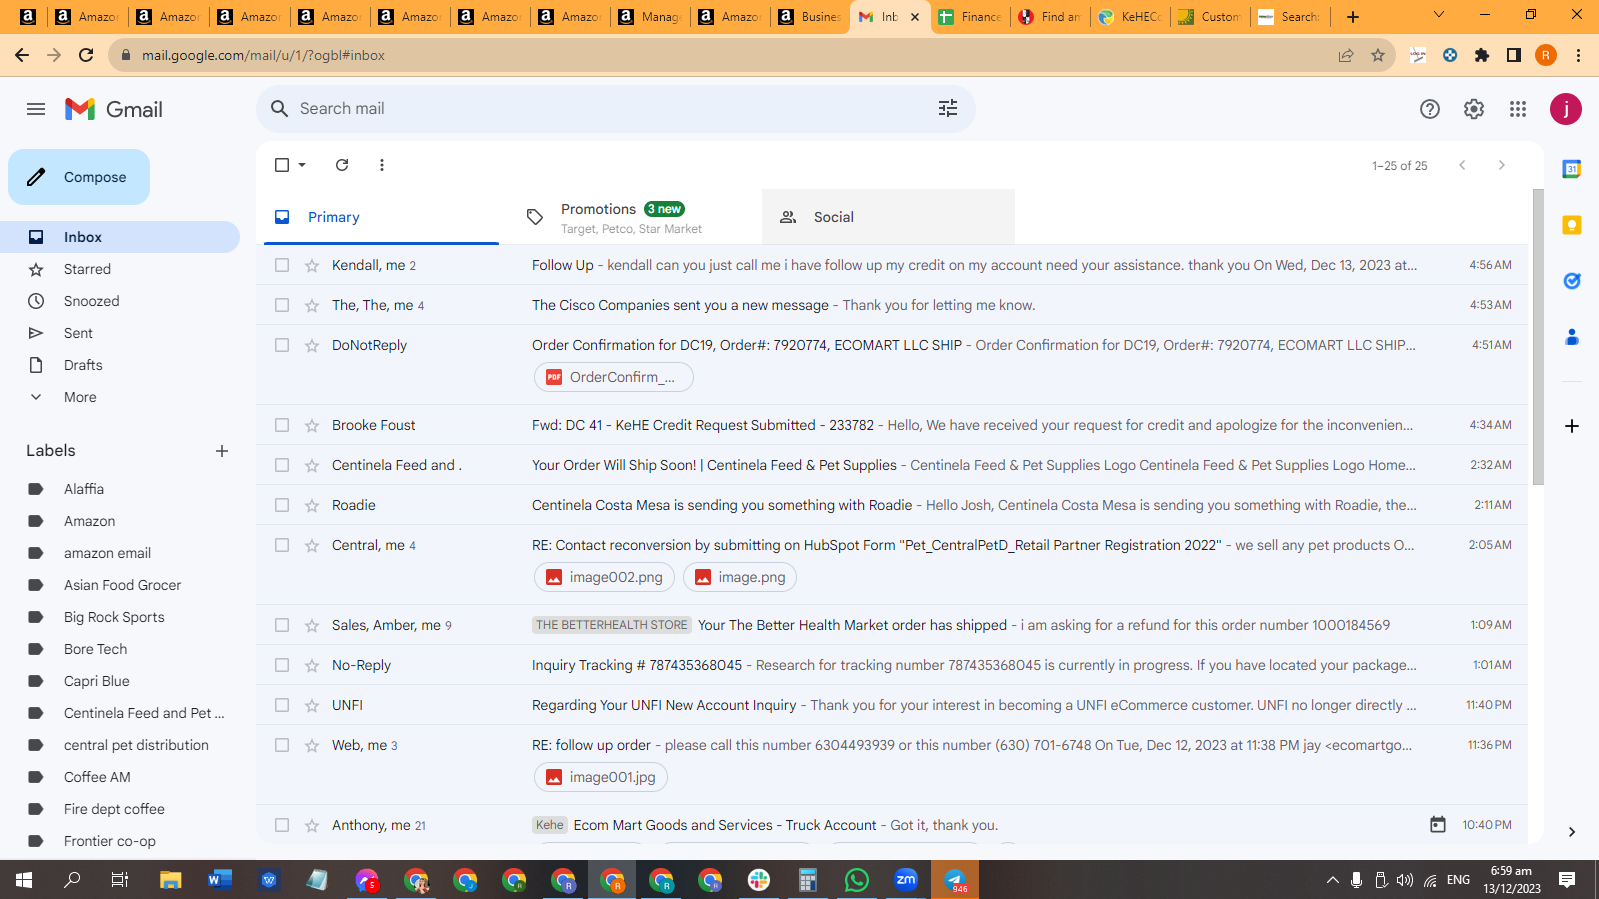
Task: Select the Kendall Follow Up email checkbox
Action: (282, 265)
